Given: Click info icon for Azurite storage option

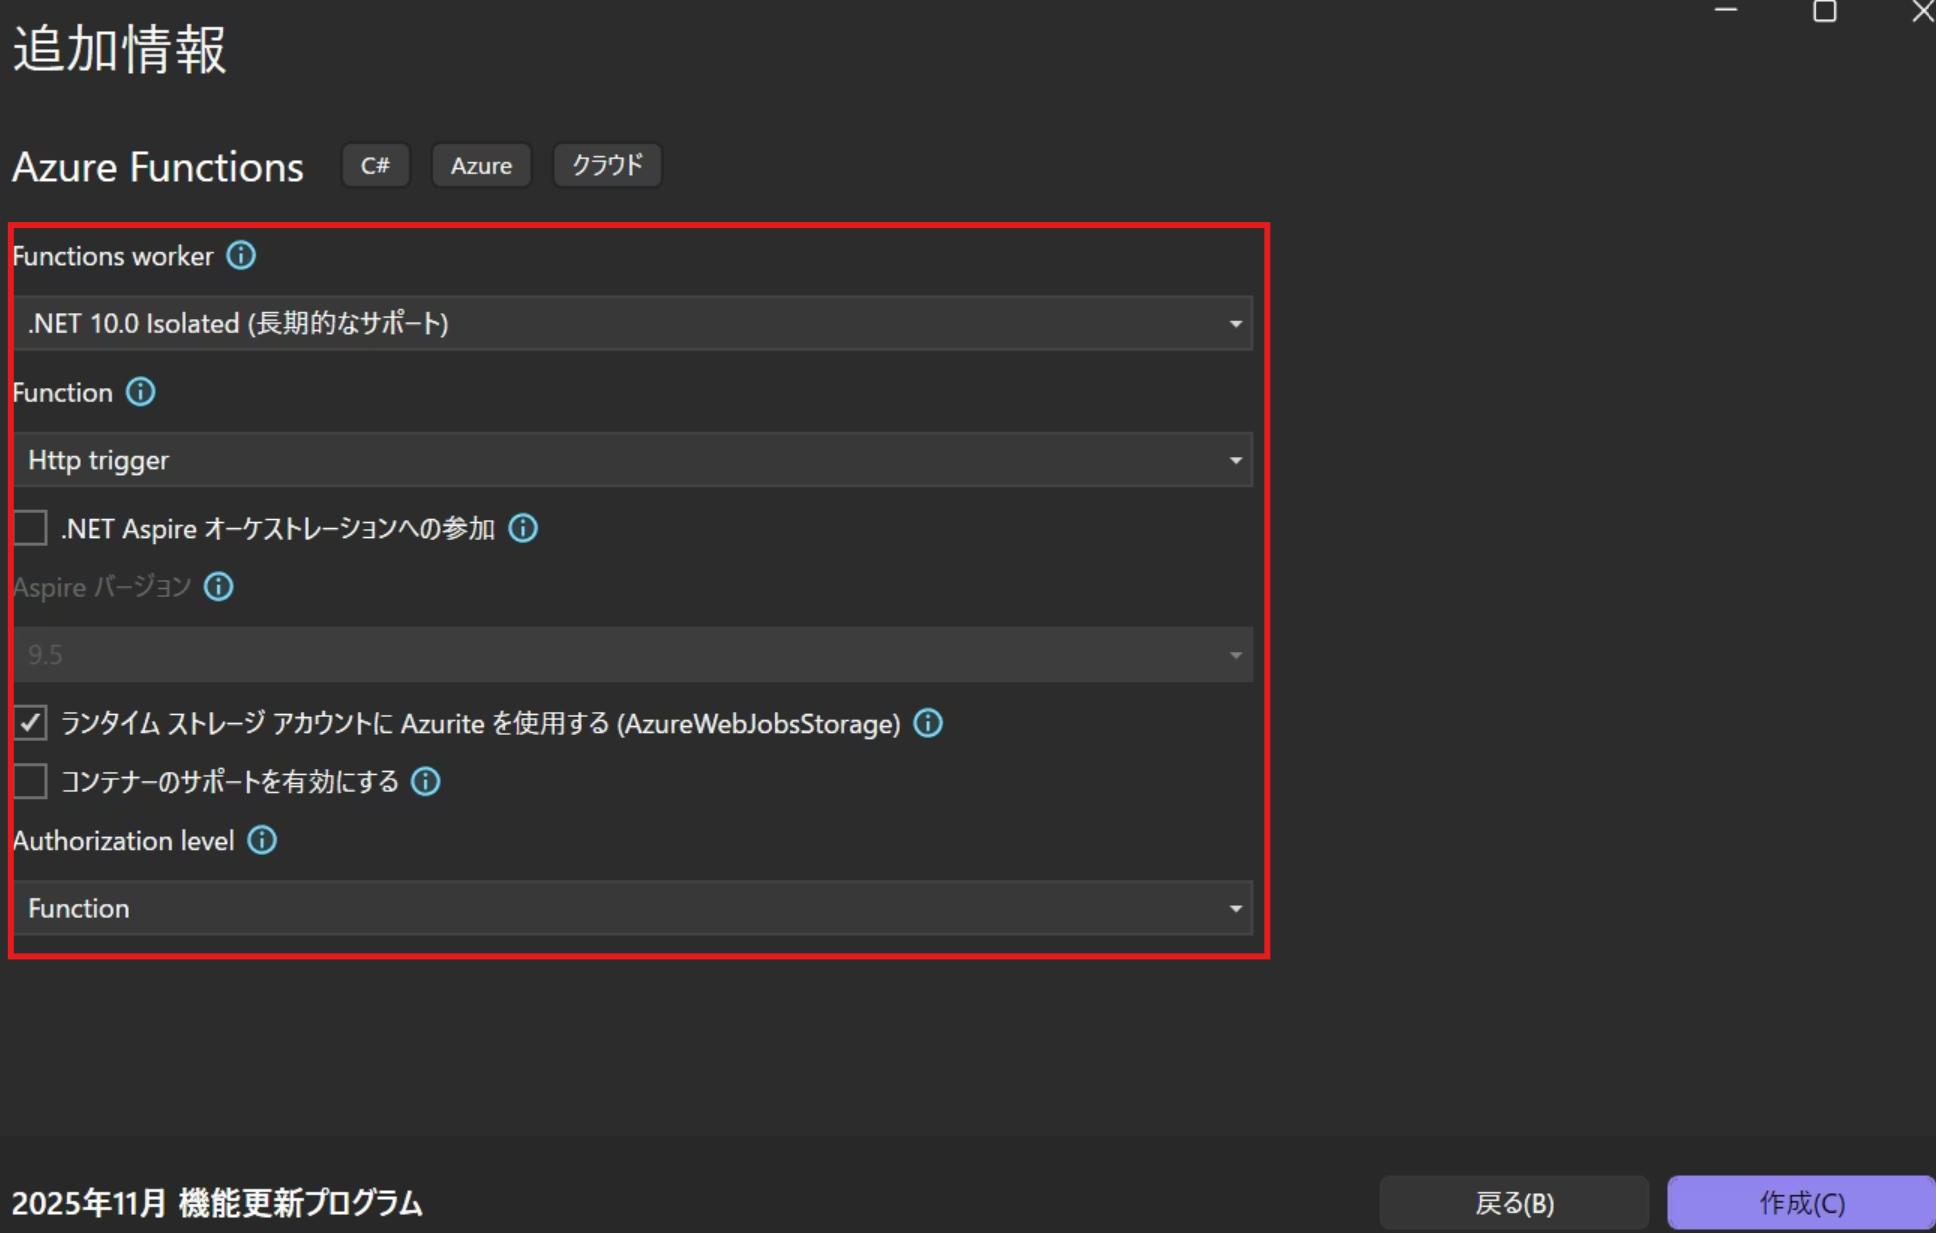Looking at the screenshot, I should click(x=928, y=723).
